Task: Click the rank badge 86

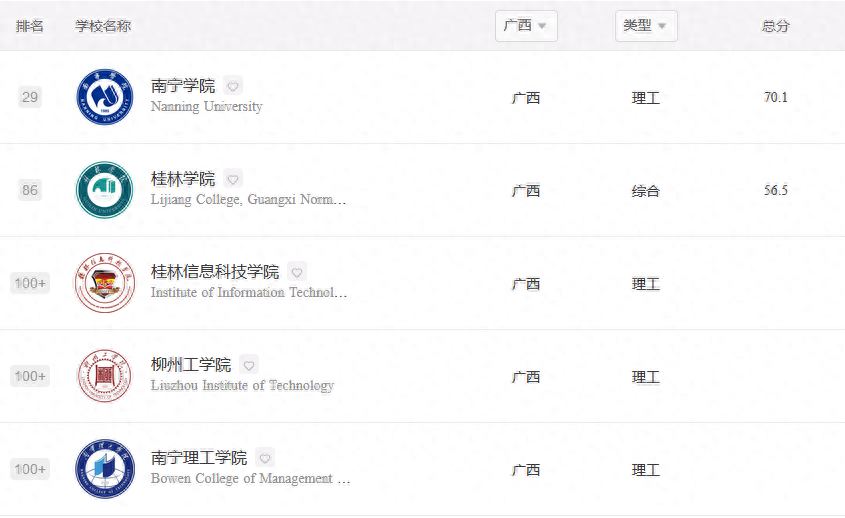Action: point(30,190)
